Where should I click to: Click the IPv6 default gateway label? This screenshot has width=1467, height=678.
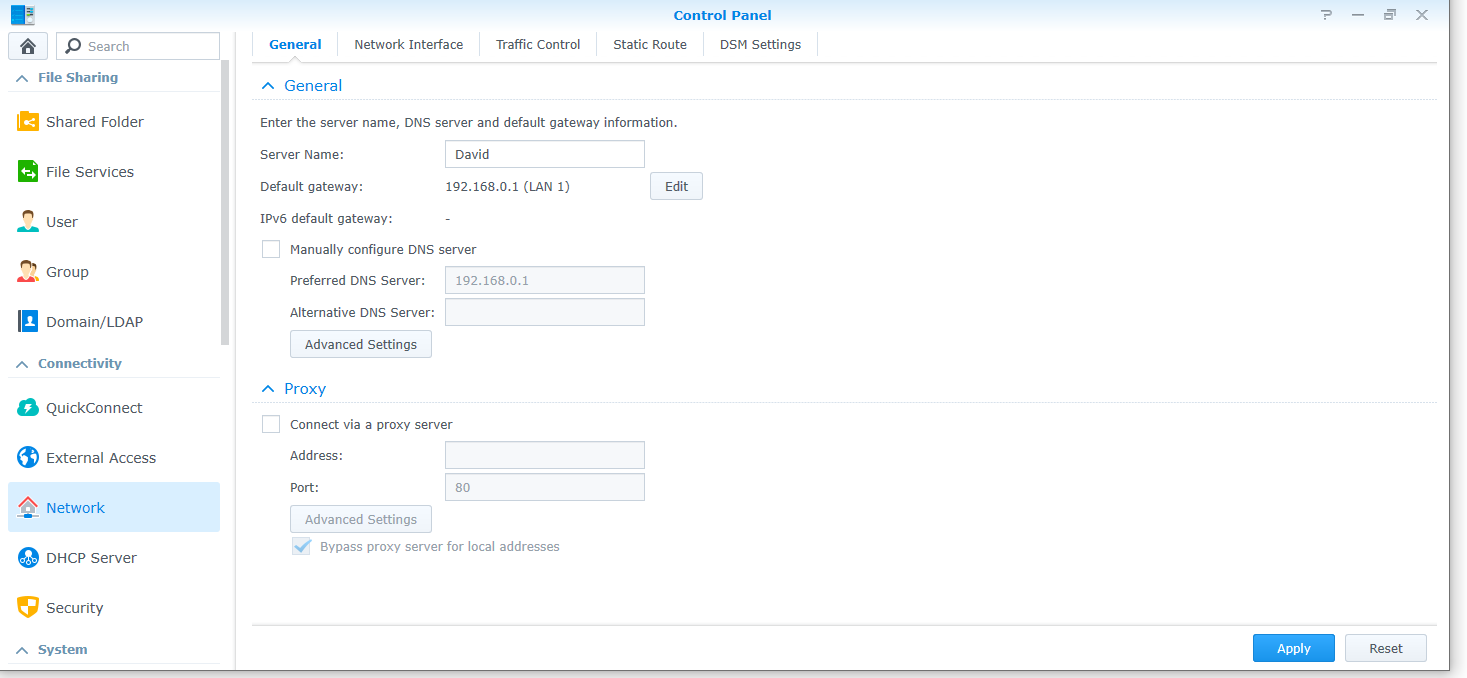[326, 218]
